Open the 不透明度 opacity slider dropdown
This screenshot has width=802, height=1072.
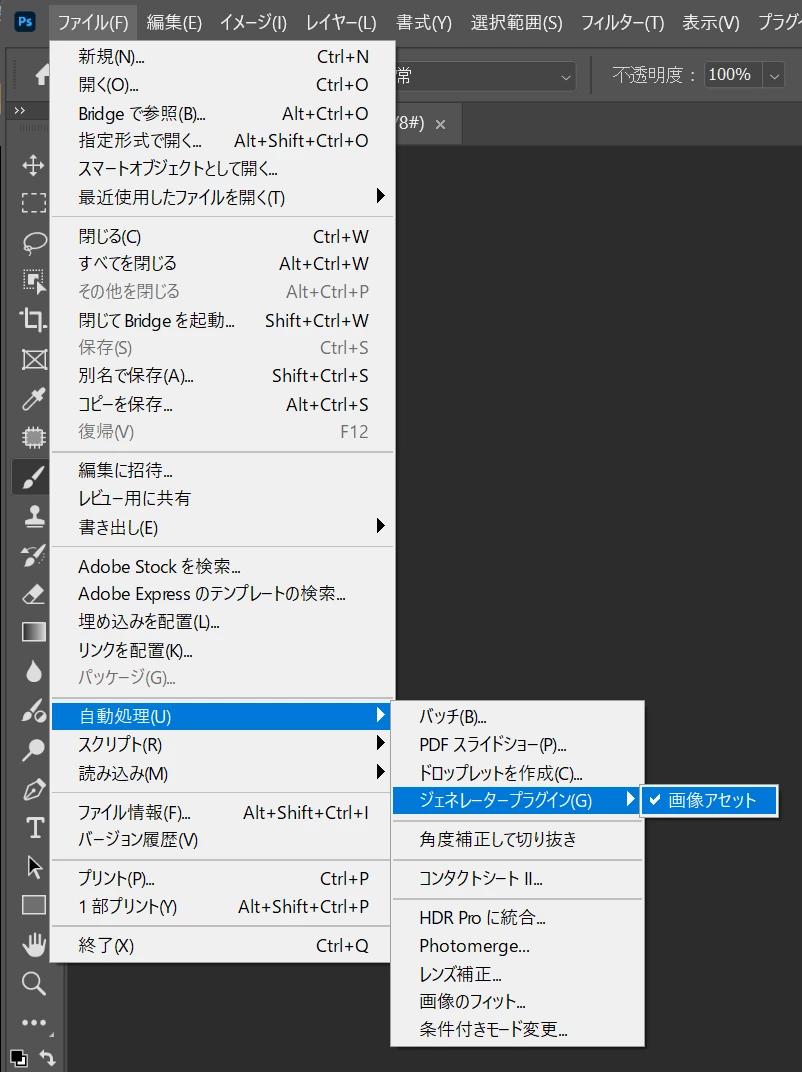tap(774, 75)
